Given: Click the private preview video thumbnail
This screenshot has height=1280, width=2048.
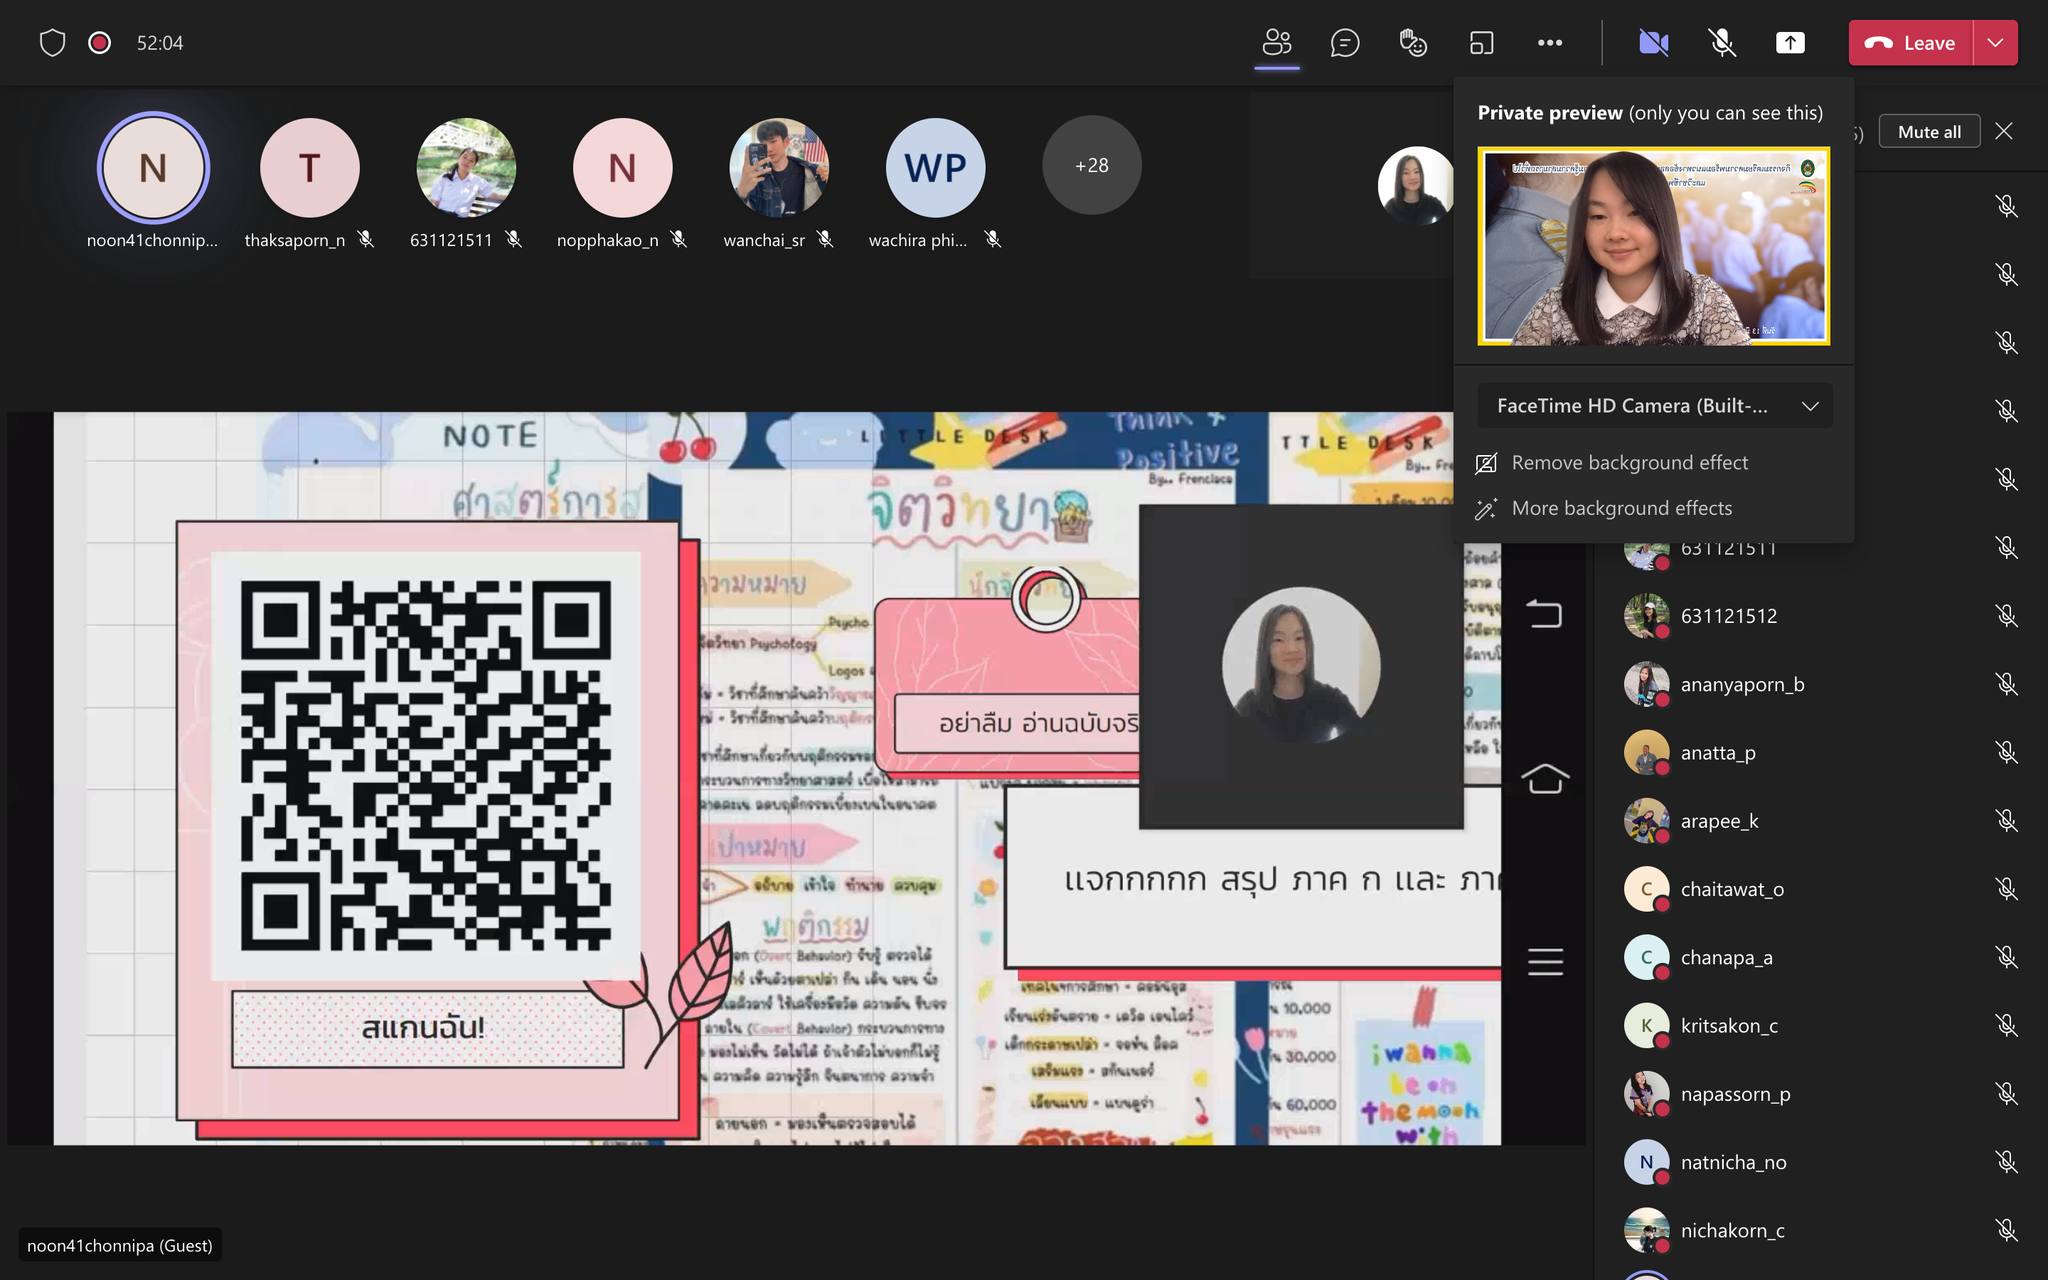Looking at the screenshot, I should point(1653,246).
